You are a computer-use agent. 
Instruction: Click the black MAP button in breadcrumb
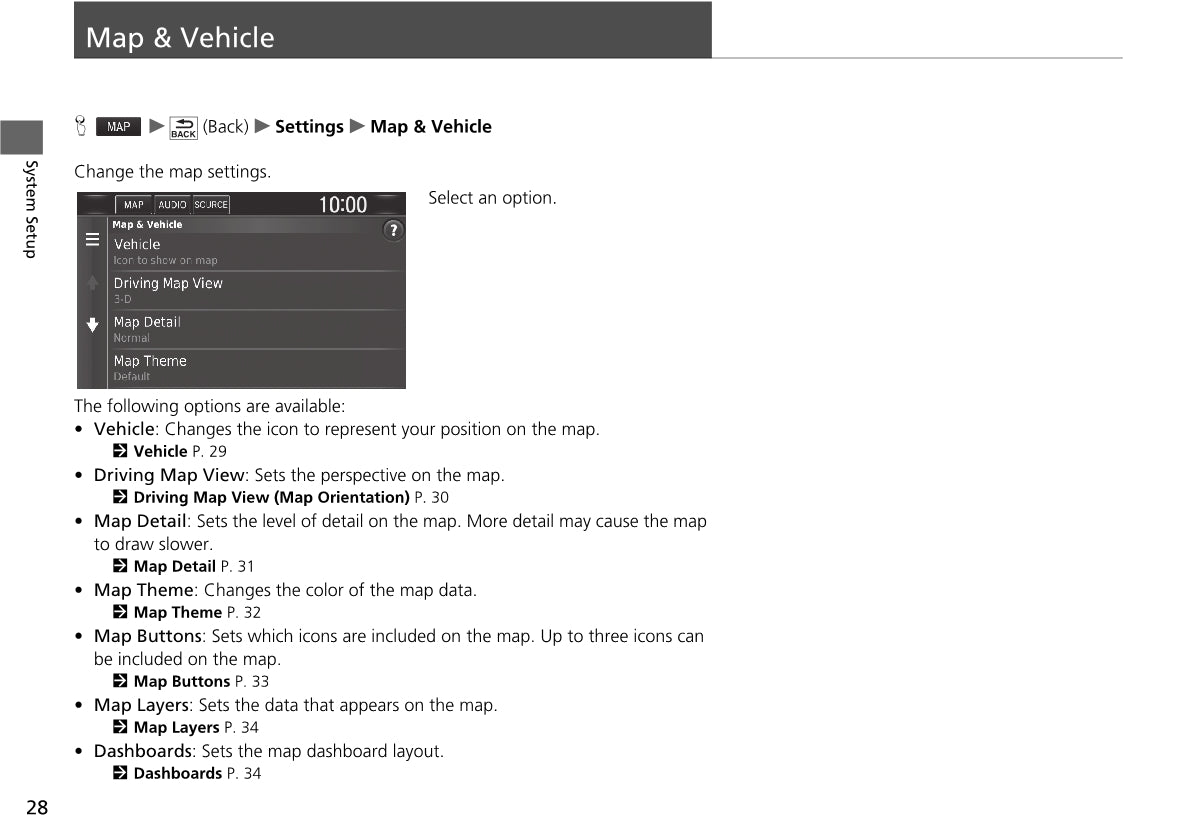(118, 127)
